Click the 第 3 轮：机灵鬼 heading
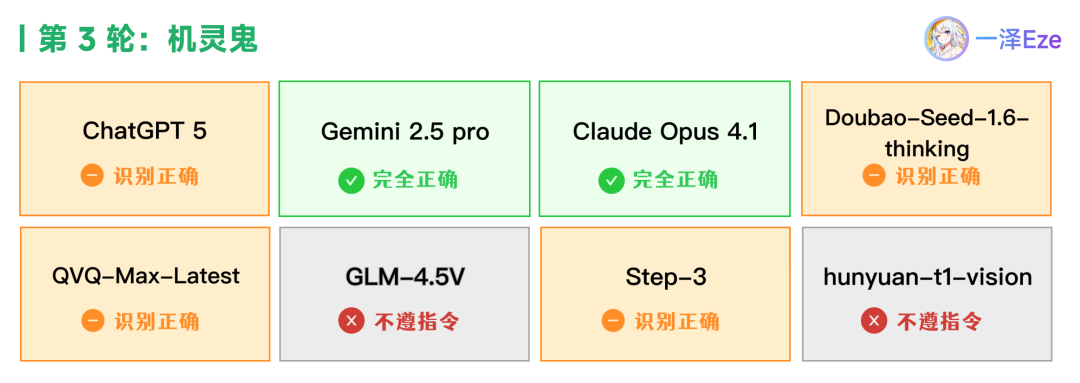The height and width of the screenshot is (383, 1080). click(148, 39)
